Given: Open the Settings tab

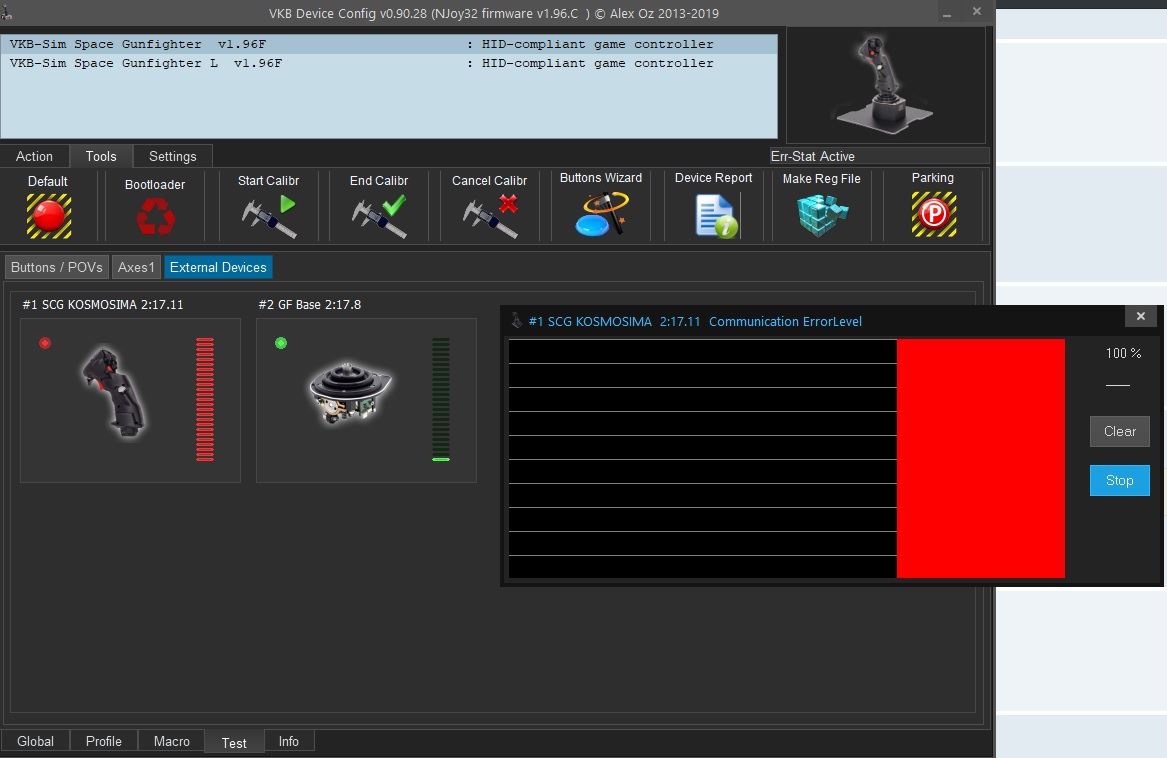Looking at the screenshot, I should tap(172, 156).
